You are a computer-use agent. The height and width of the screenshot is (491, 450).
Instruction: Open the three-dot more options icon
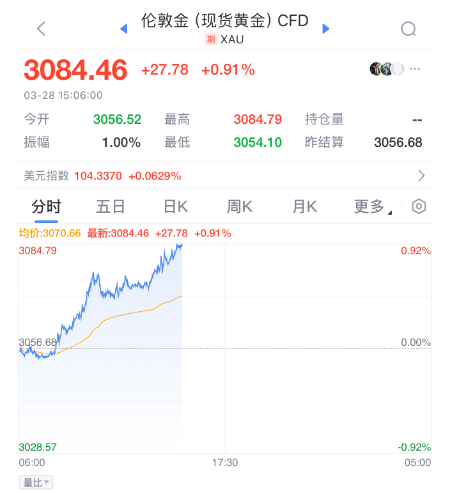point(415,69)
